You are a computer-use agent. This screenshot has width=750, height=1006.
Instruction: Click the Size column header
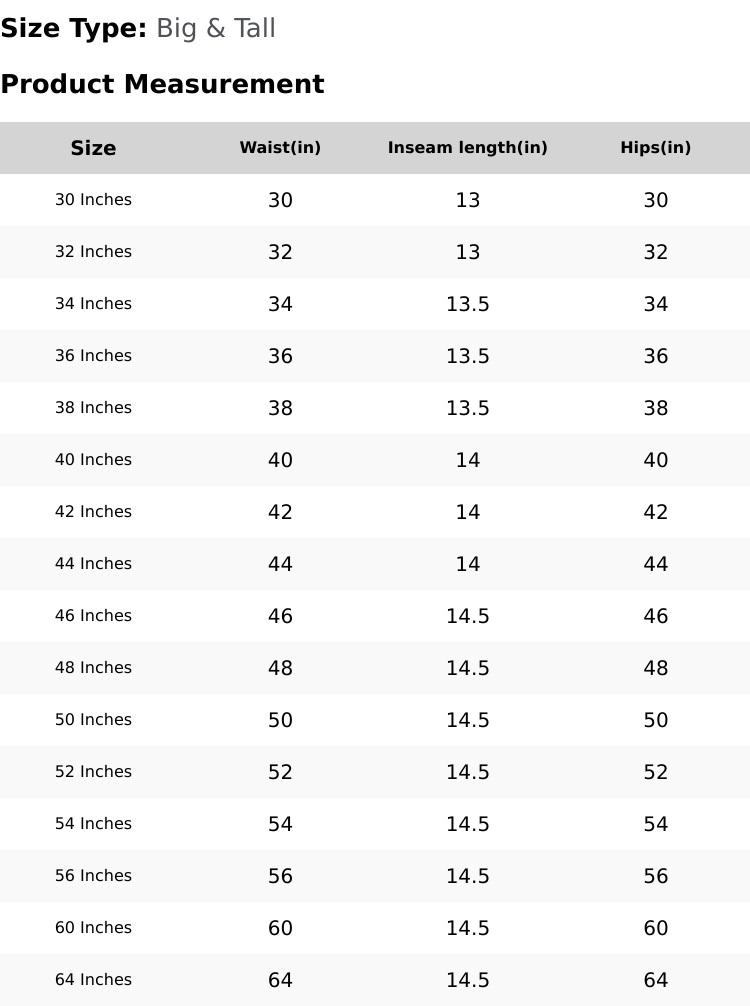[93, 148]
